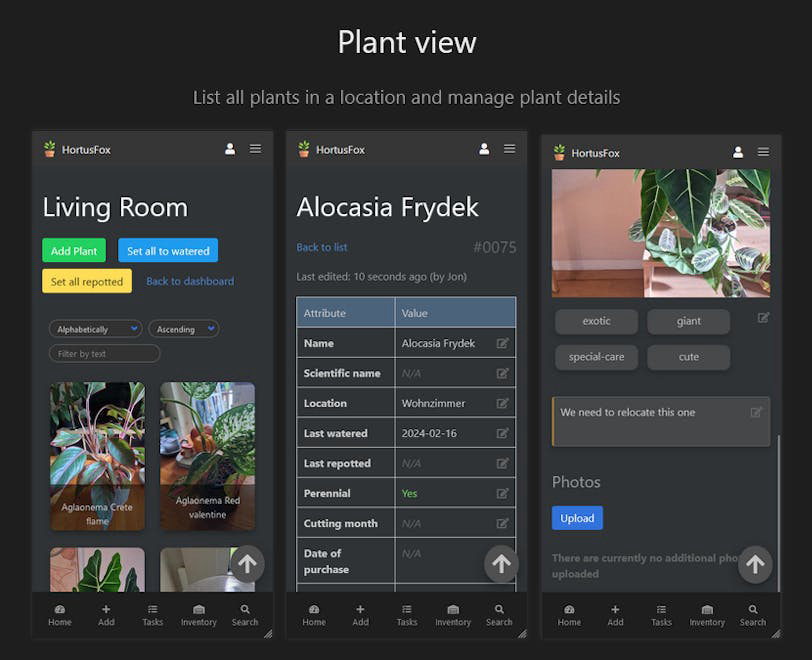Click edit icon next to Name Alocasia Frydek
The image size is (812, 660).
click(x=503, y=343)
